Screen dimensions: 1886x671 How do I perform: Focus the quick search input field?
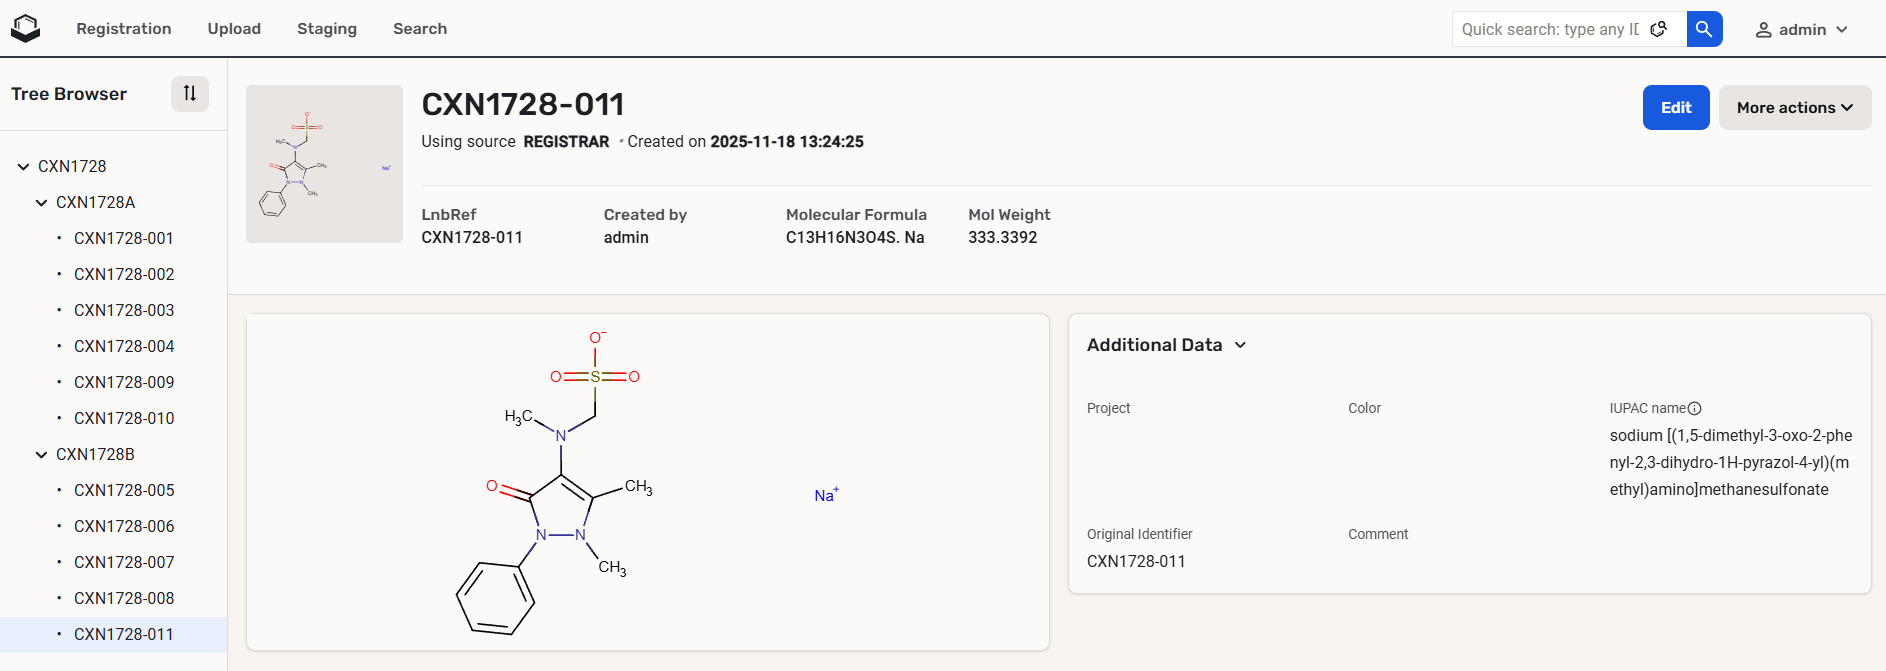click(x=1549, y=29)
